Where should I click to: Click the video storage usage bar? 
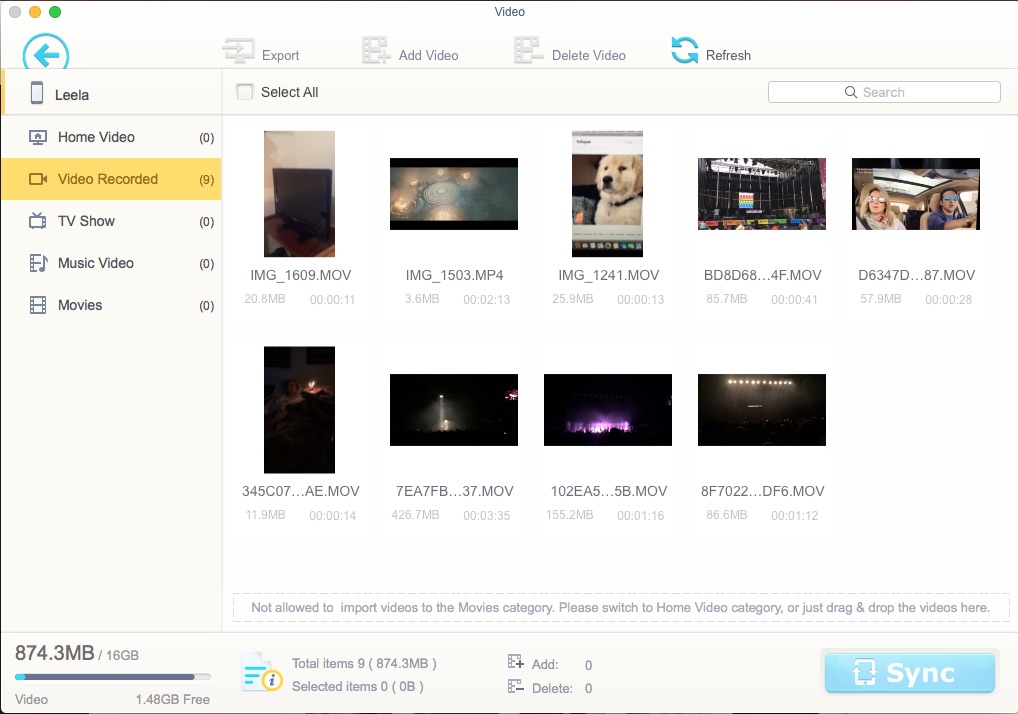point(113,677)
